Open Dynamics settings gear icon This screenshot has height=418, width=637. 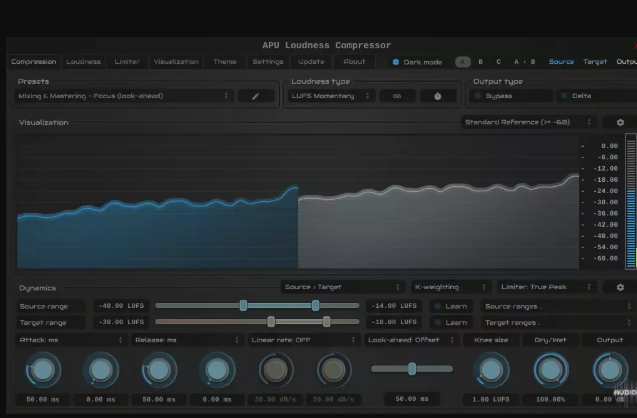pos(620,287)
